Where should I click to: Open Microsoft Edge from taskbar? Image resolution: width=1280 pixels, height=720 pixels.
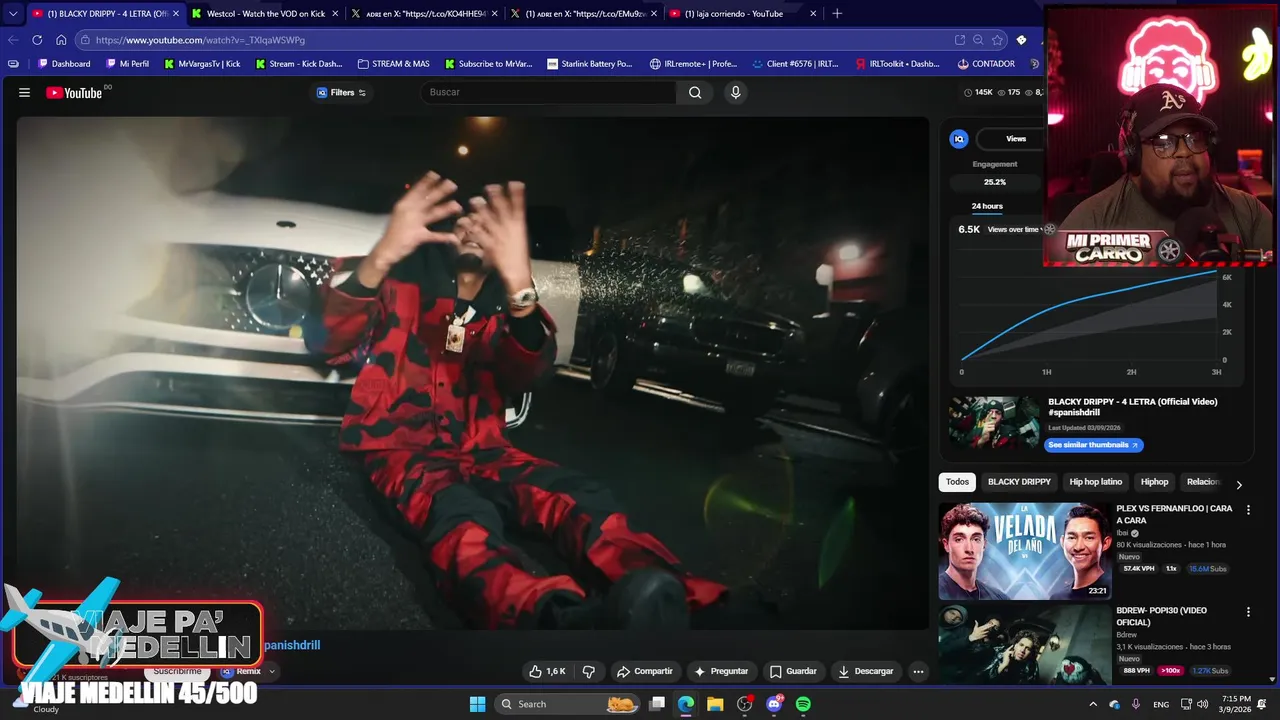(x=685, y=704)
